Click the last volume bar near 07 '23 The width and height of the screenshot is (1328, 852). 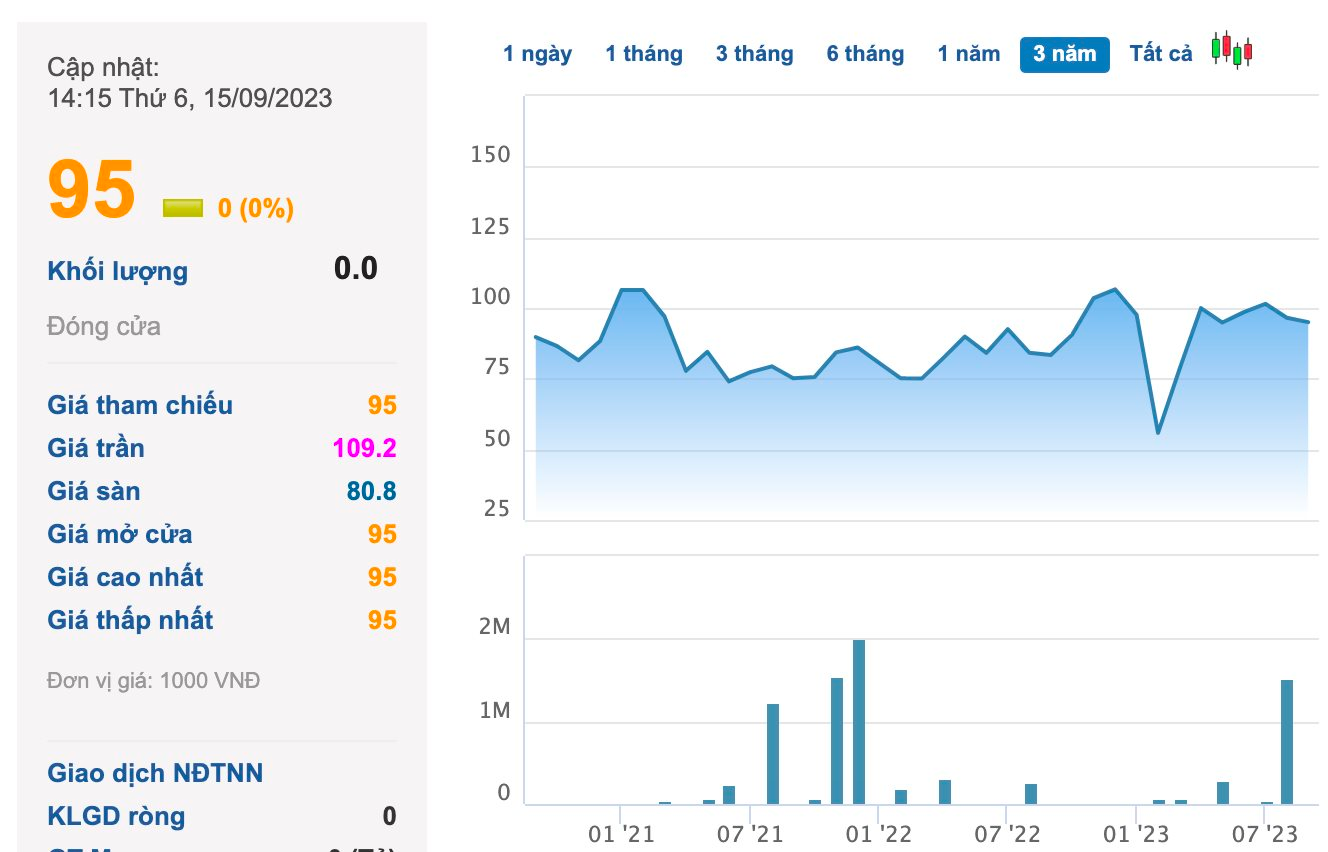tap(1287, 742)
